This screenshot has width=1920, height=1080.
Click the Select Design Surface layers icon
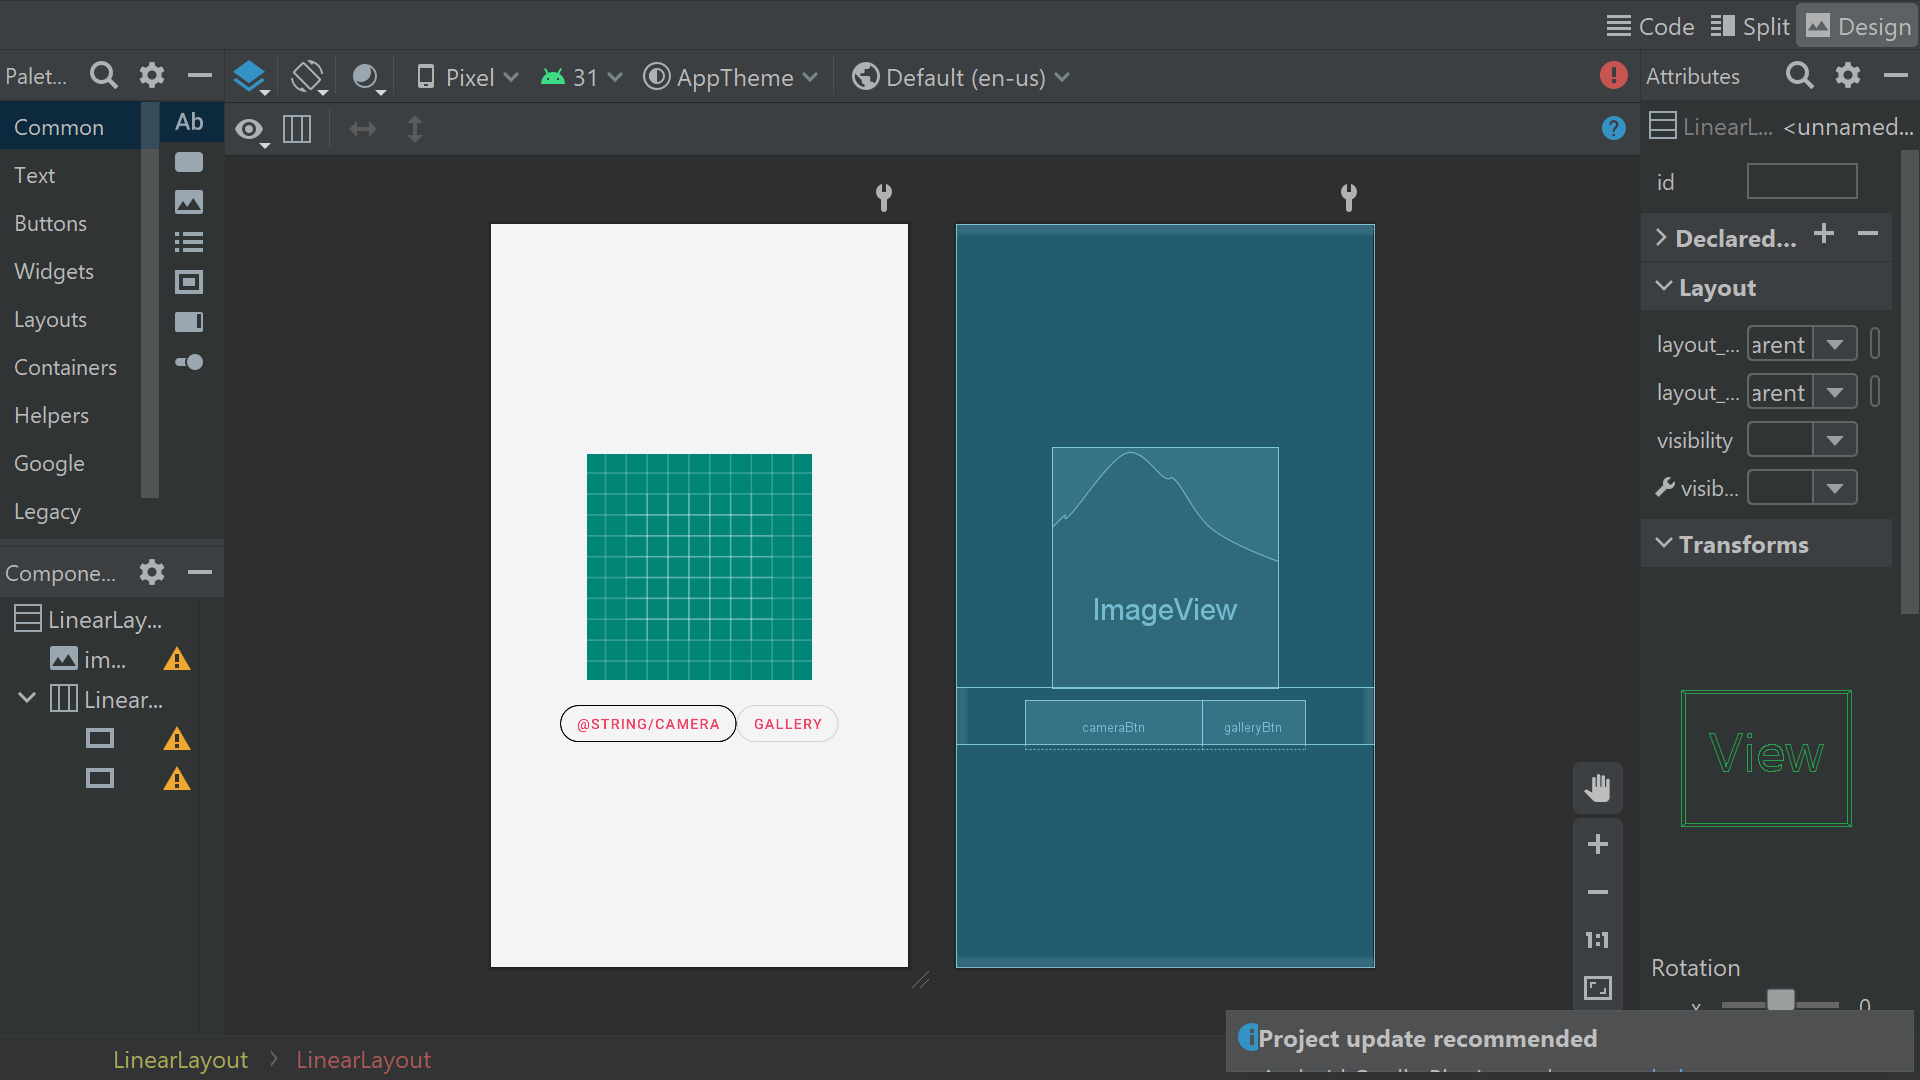point(249,77)
